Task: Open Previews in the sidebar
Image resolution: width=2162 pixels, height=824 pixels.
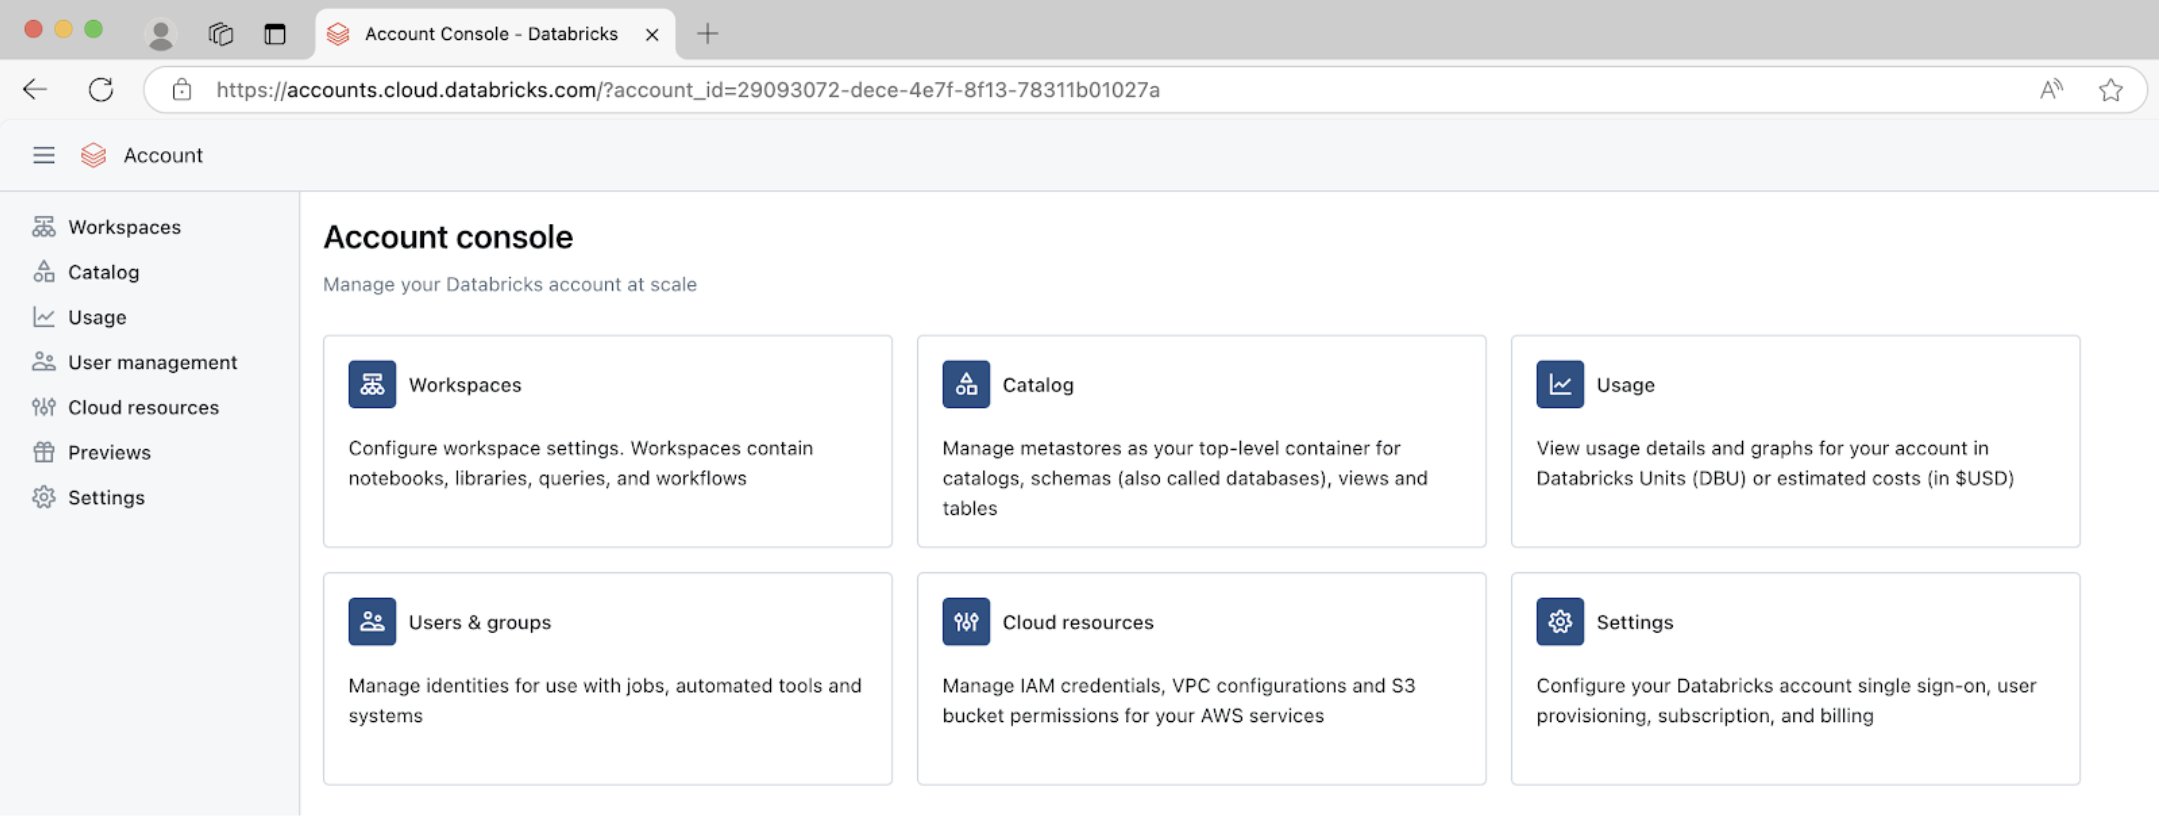Action: coord(109,452)
